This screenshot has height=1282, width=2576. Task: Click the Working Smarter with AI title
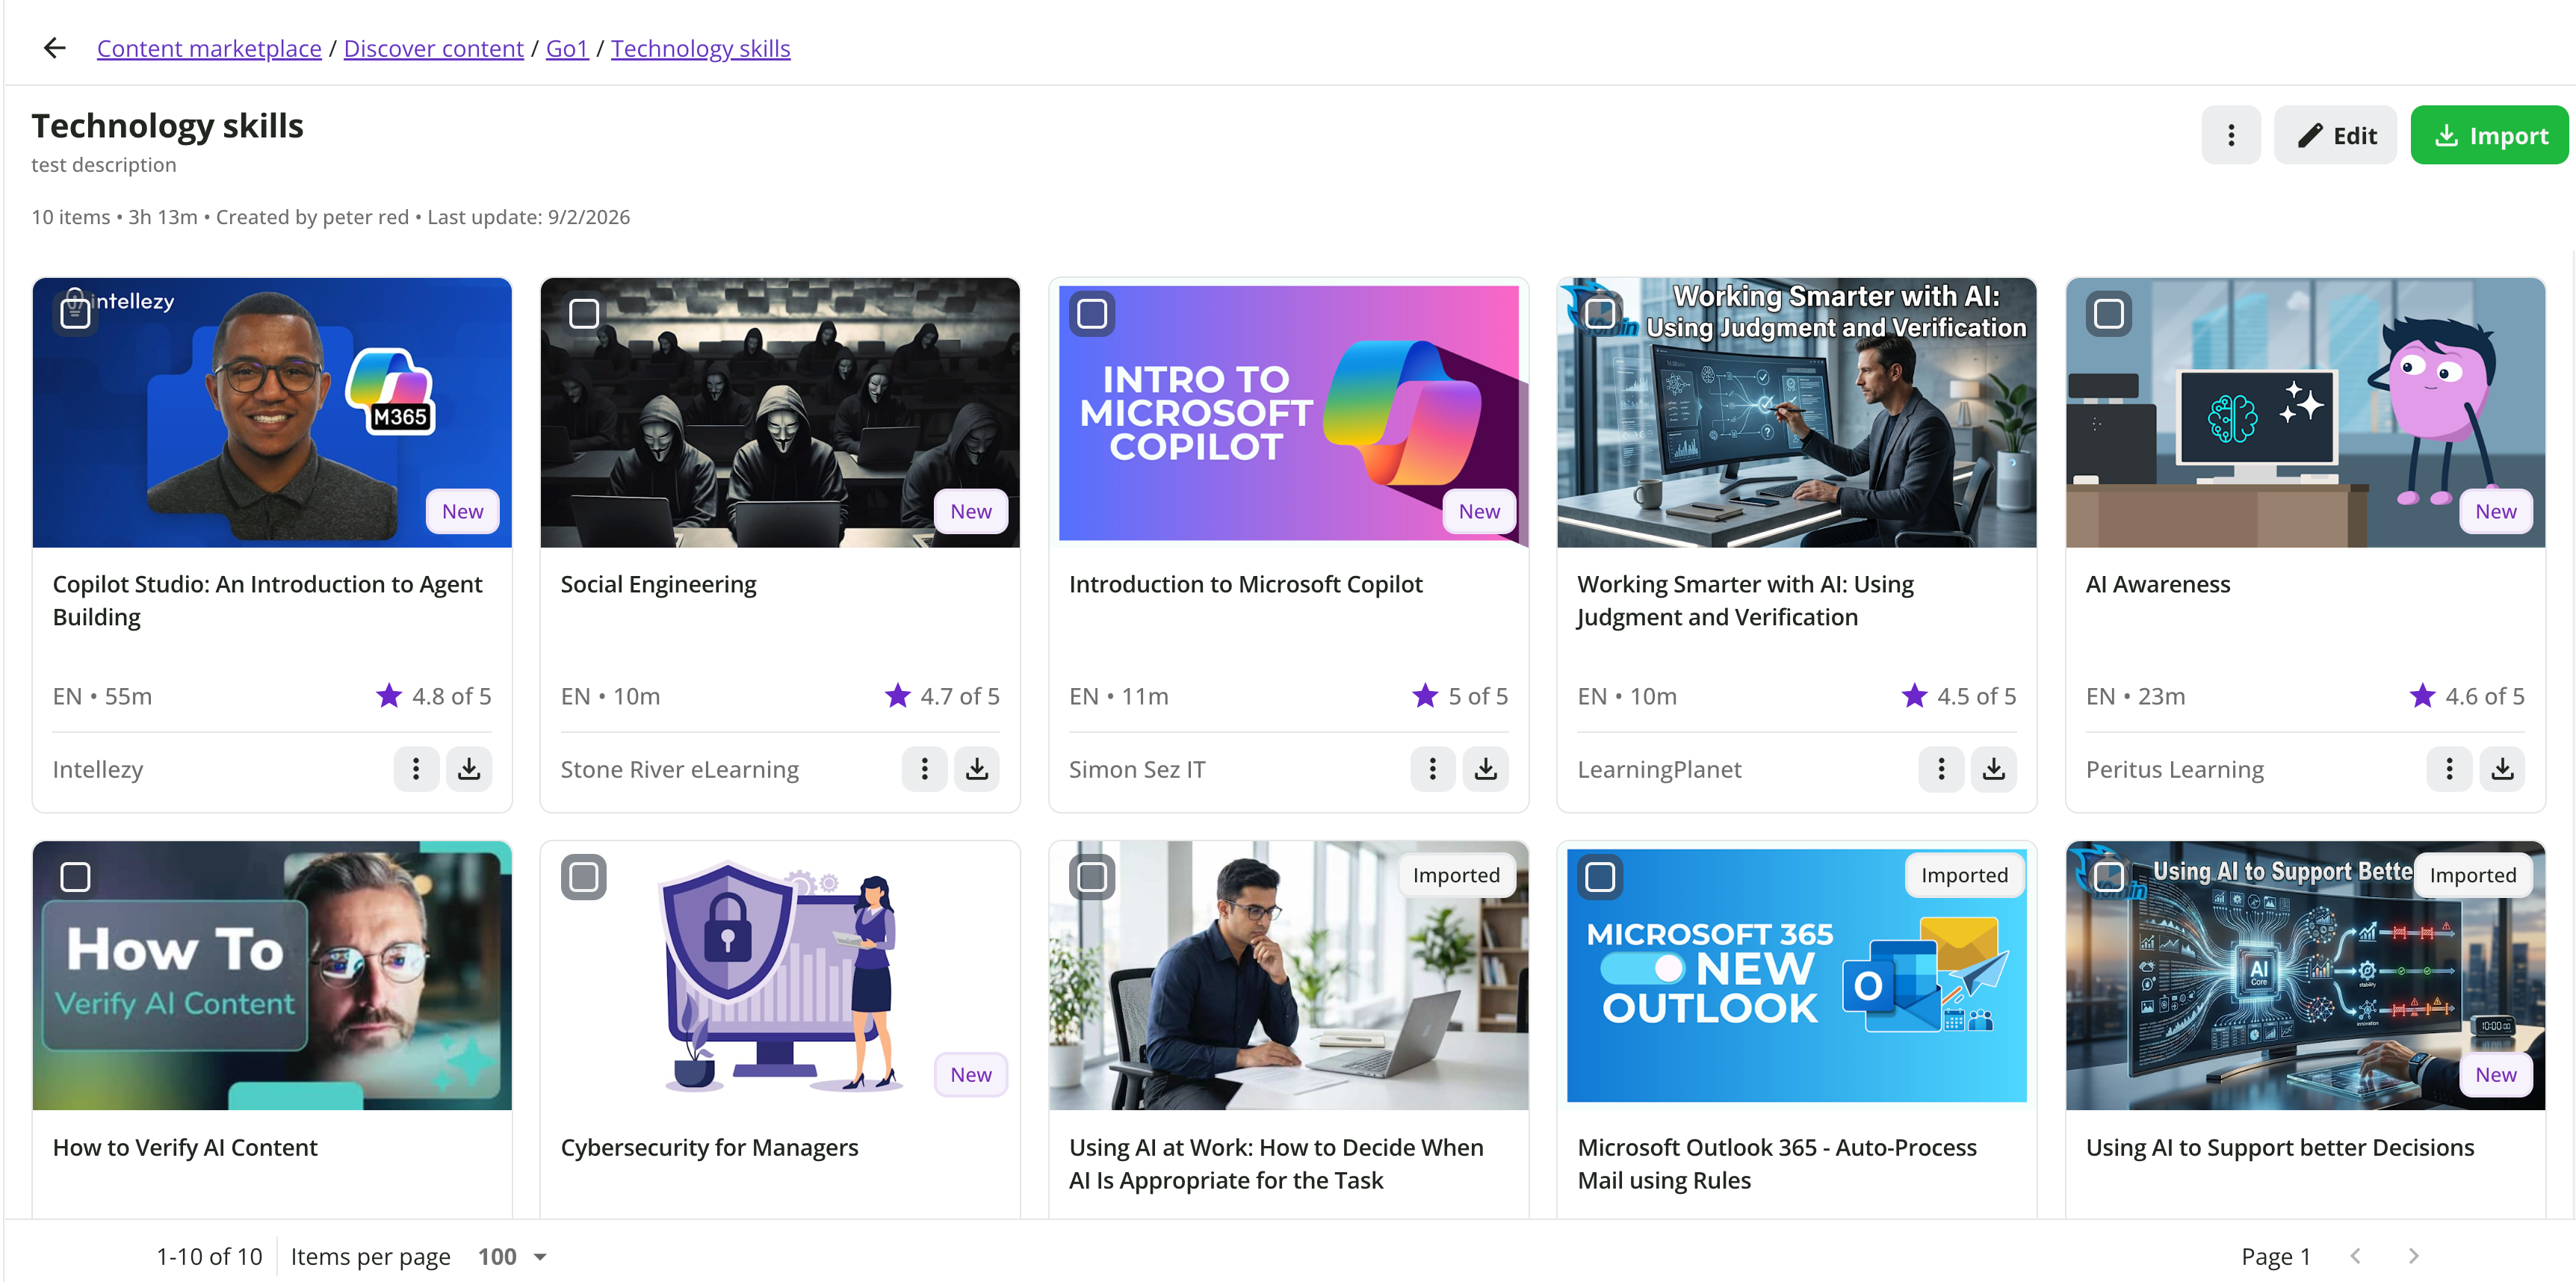1745,600
